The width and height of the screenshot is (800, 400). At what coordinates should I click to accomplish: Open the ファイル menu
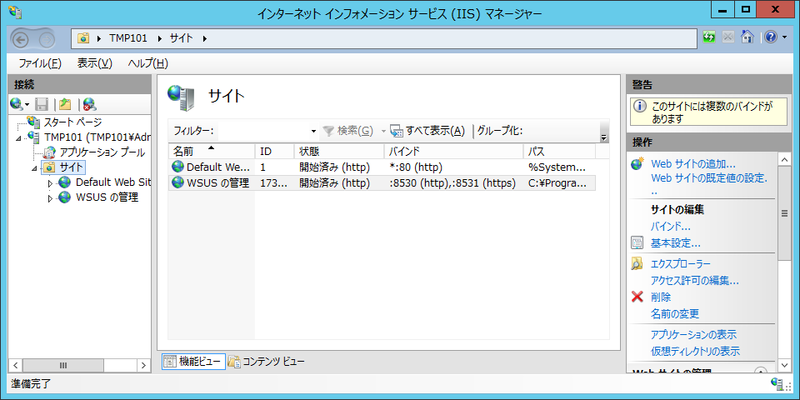point(40,64)
